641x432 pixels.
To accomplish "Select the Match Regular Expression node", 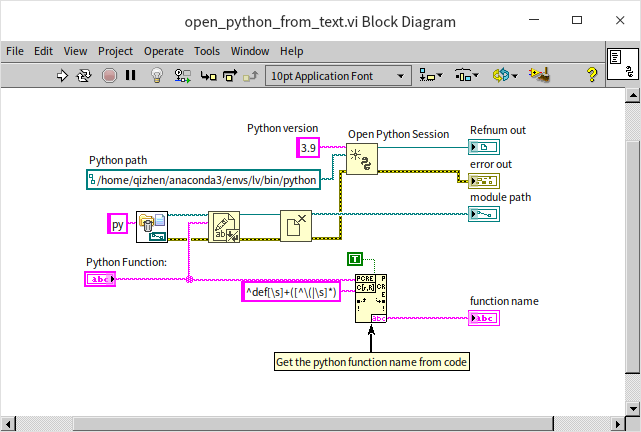I will point(370,297).
